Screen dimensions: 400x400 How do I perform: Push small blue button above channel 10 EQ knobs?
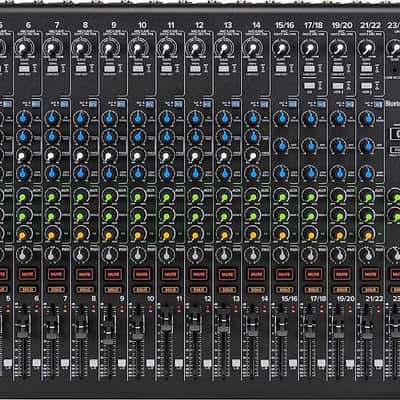(150, 104)
